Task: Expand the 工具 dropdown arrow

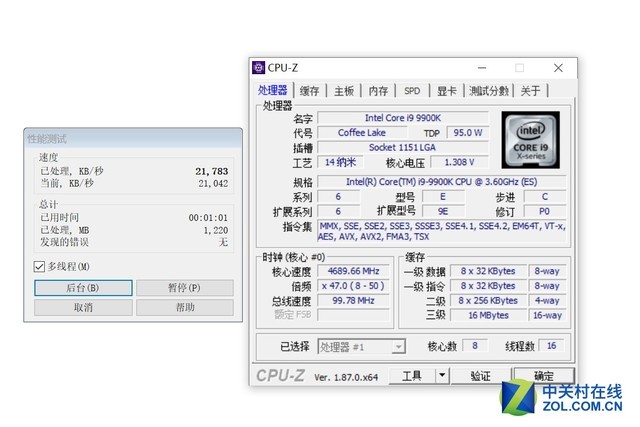Action: click(x=442, y=375)
